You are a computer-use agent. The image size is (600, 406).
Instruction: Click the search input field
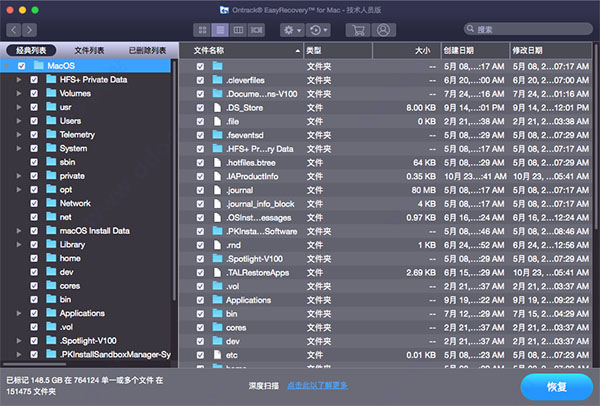[528, 29]
